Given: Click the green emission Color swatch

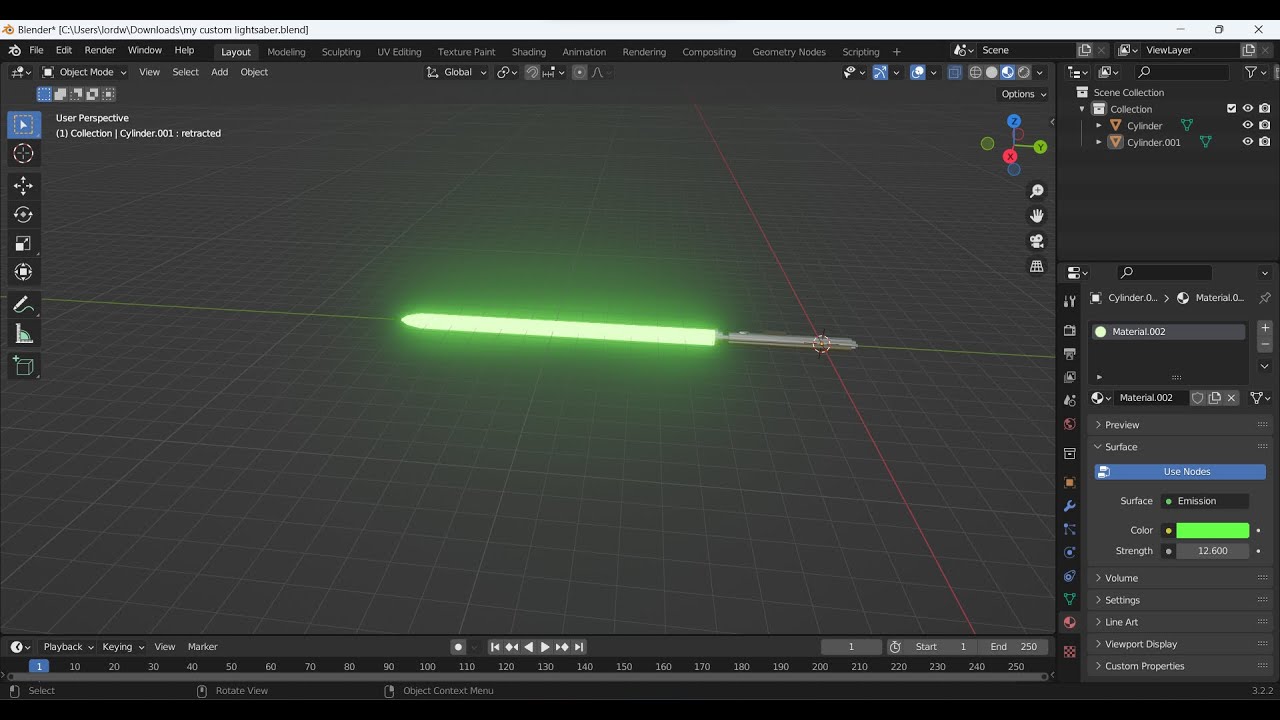Looking at the screenshot, I should 1212,531.
